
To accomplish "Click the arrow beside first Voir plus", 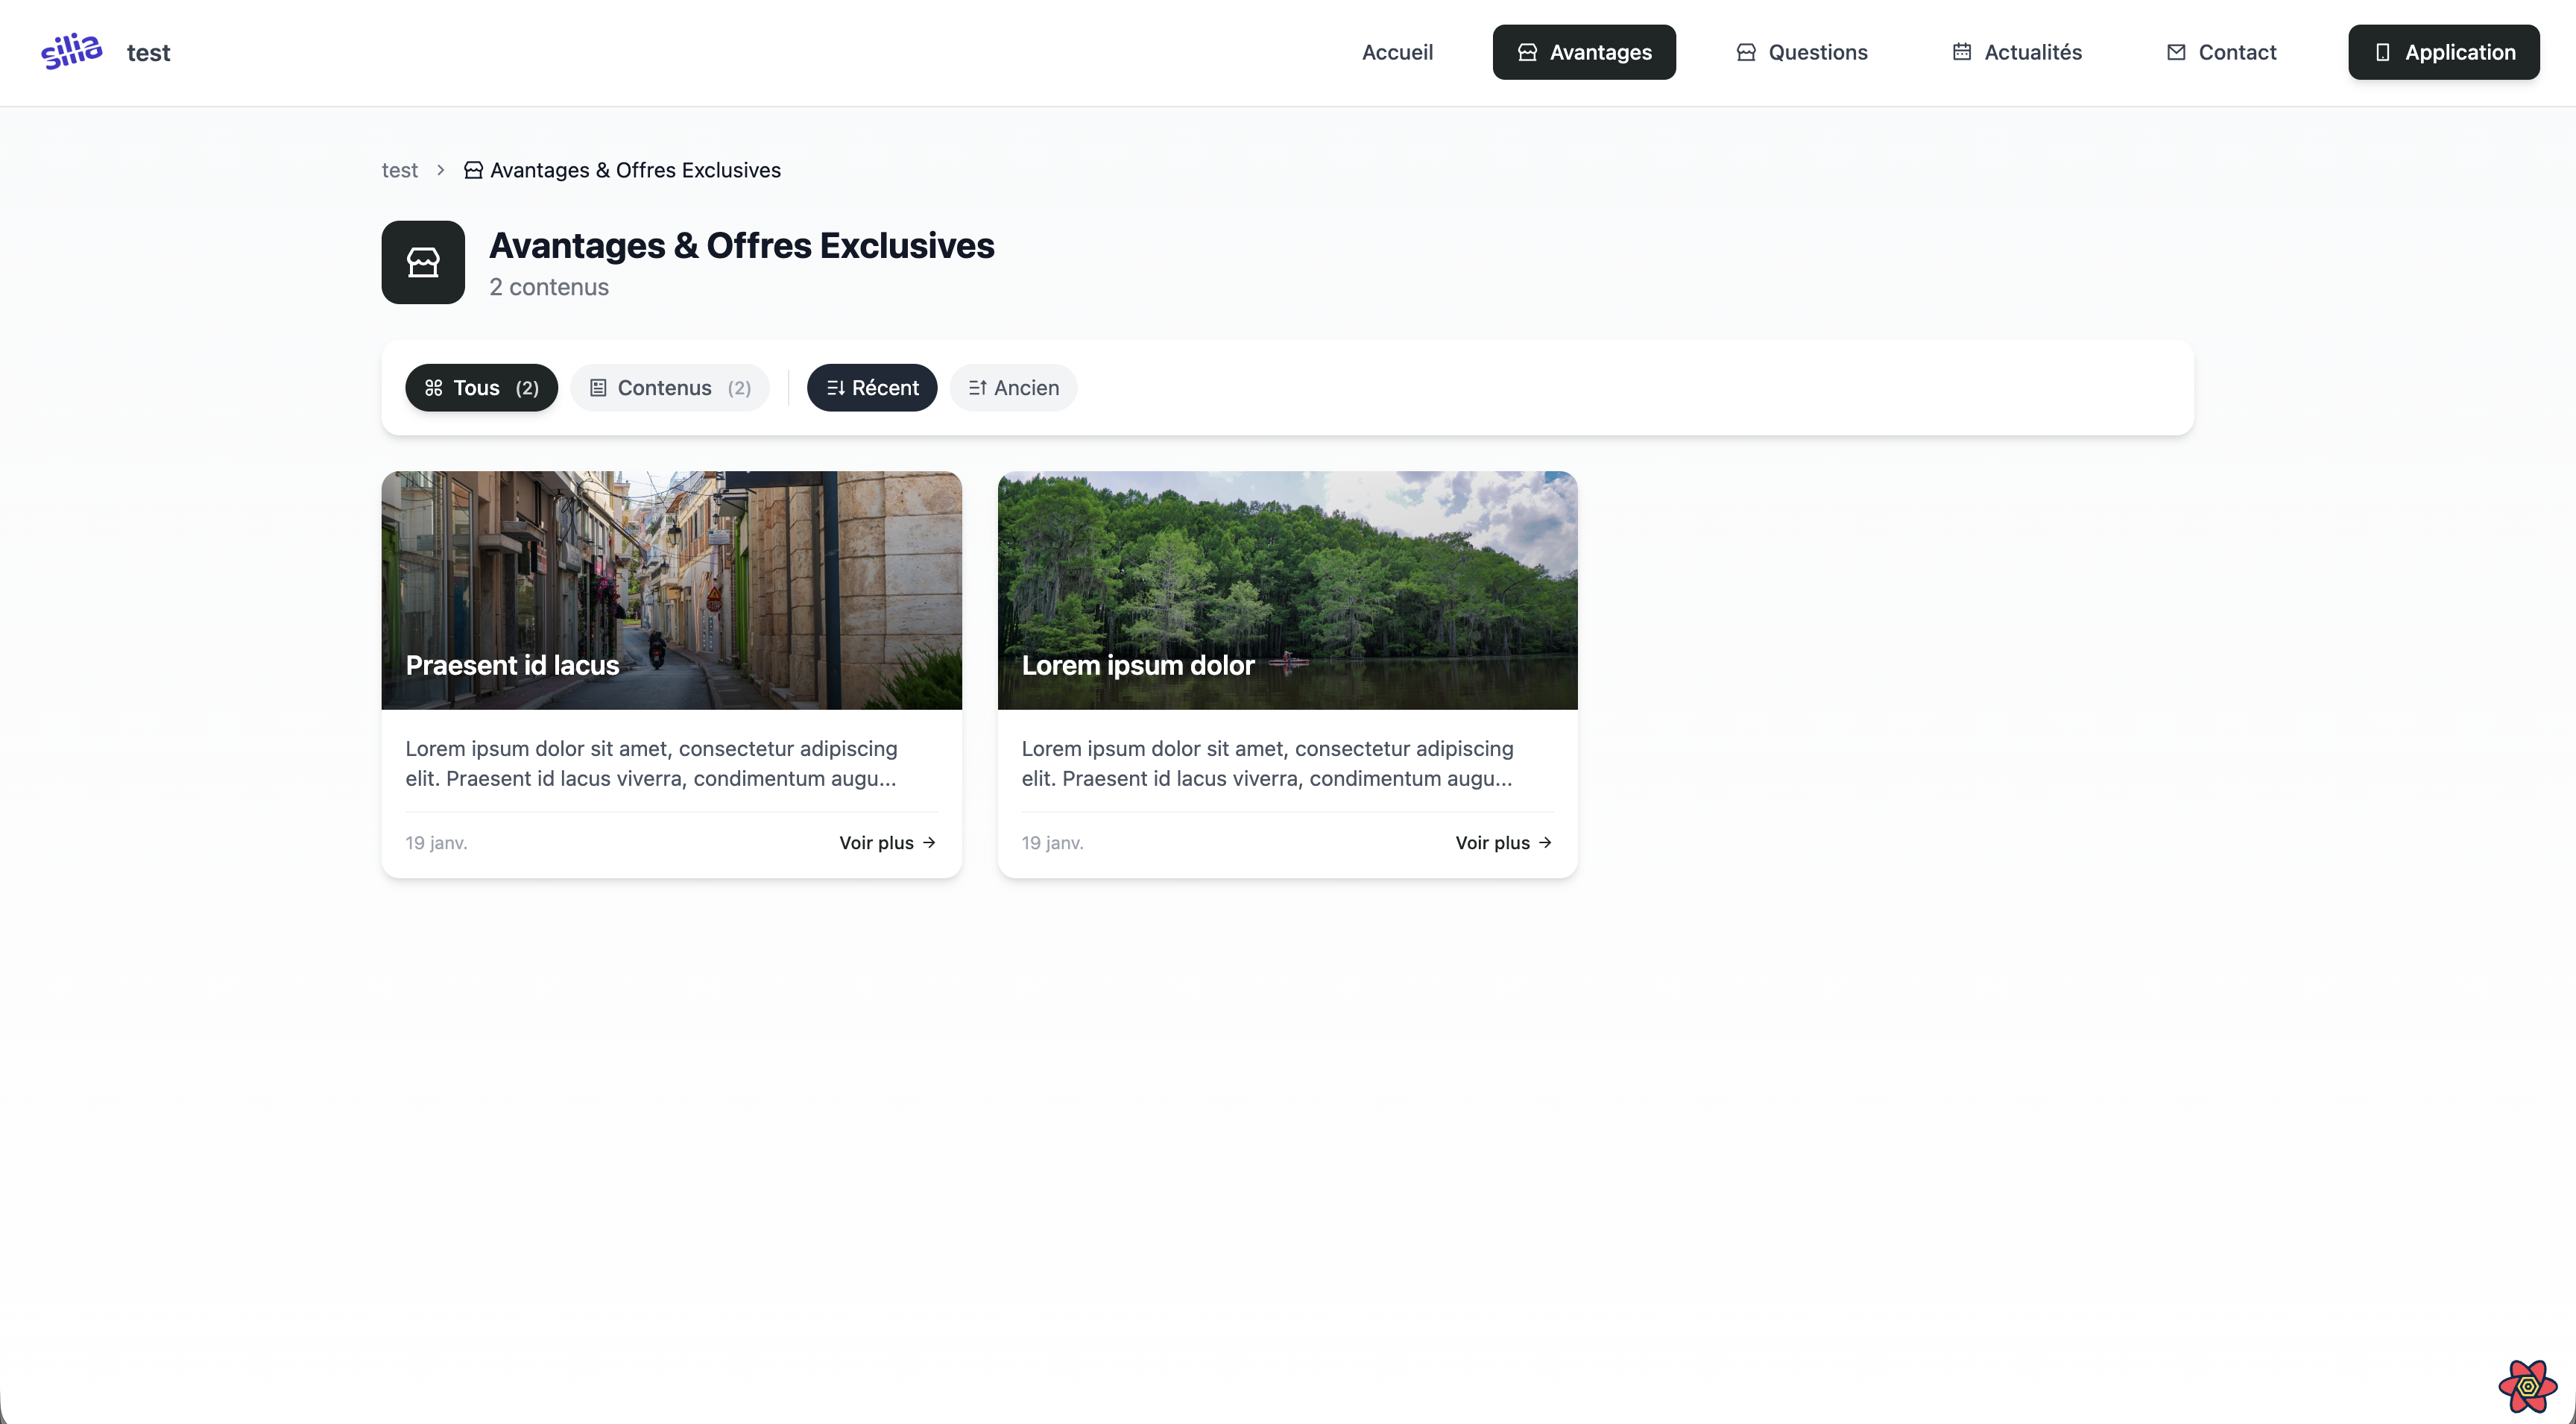I will (929, 842).
